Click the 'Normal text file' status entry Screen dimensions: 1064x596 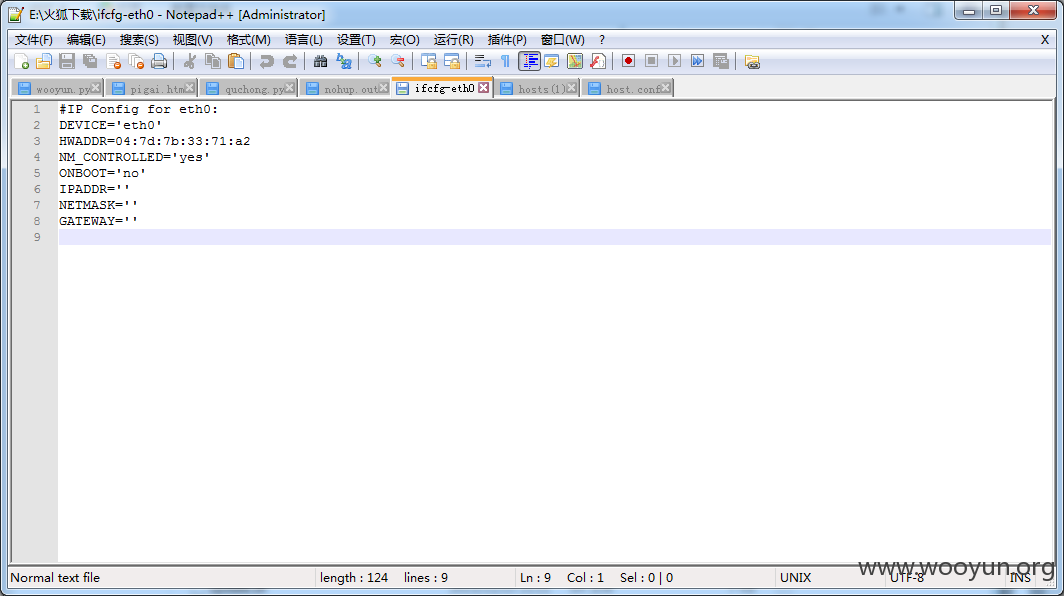coord(55,578)
